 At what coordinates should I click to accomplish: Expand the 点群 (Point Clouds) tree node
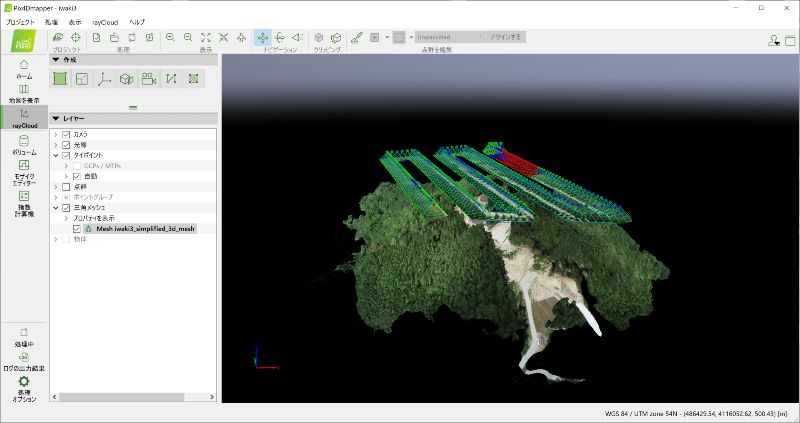pyautogui.click(x=55, y=186)
